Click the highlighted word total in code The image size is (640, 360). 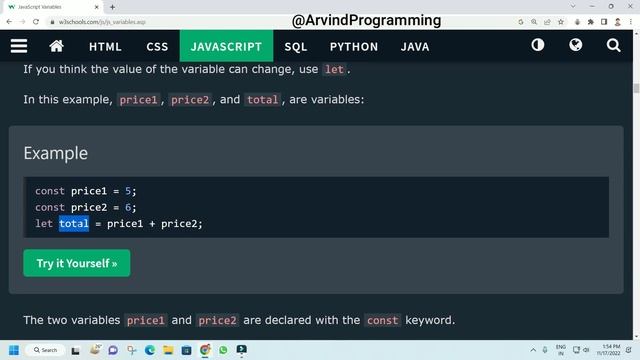tap(74, 224)
